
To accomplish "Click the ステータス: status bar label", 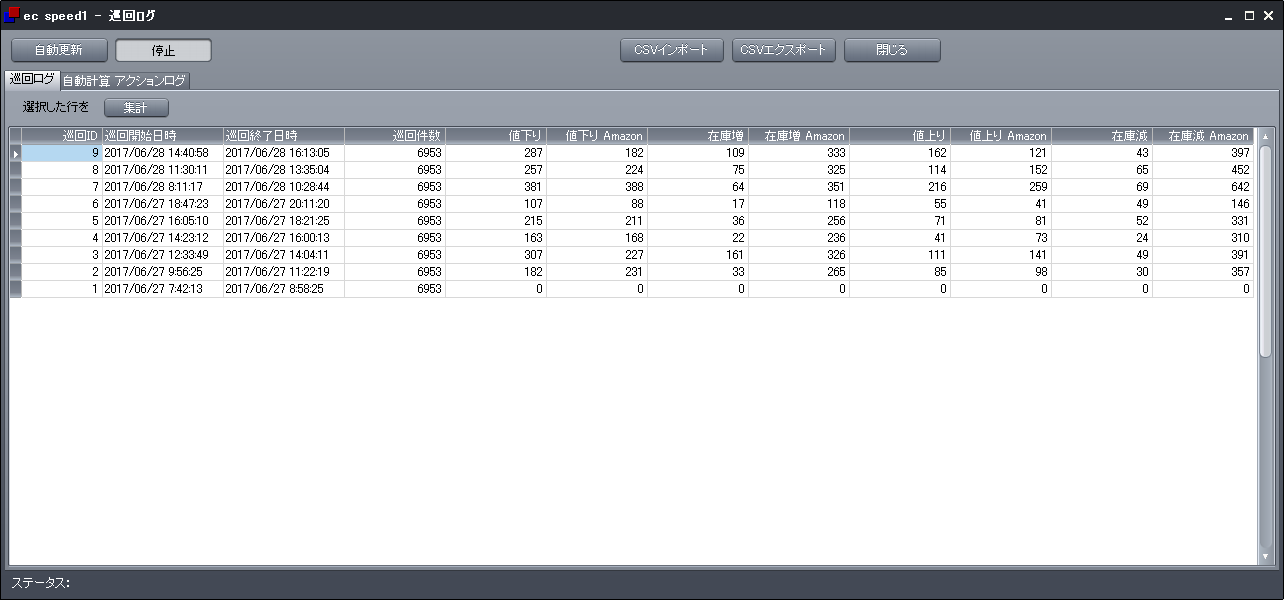I will (40, 583).
